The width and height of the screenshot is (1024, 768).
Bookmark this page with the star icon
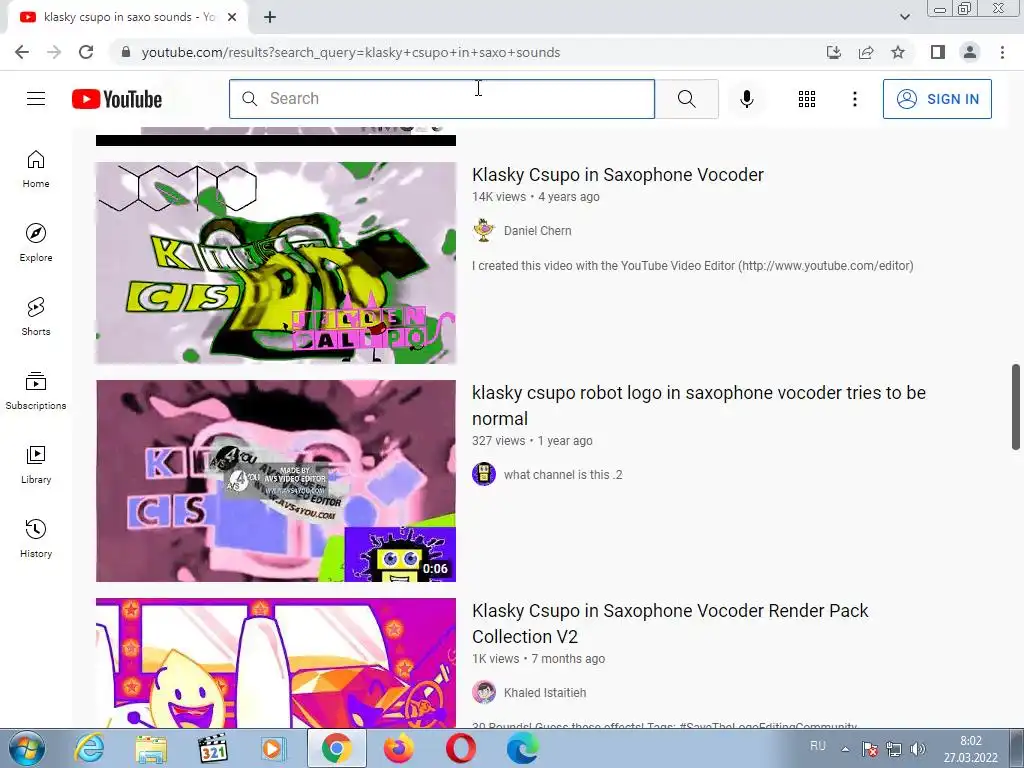point(898,52)
